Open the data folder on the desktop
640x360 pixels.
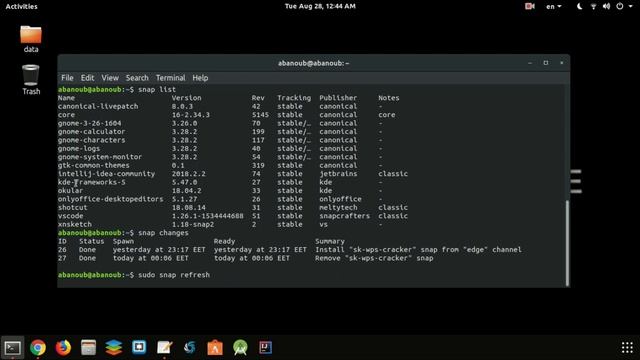(x=31, y=39)
